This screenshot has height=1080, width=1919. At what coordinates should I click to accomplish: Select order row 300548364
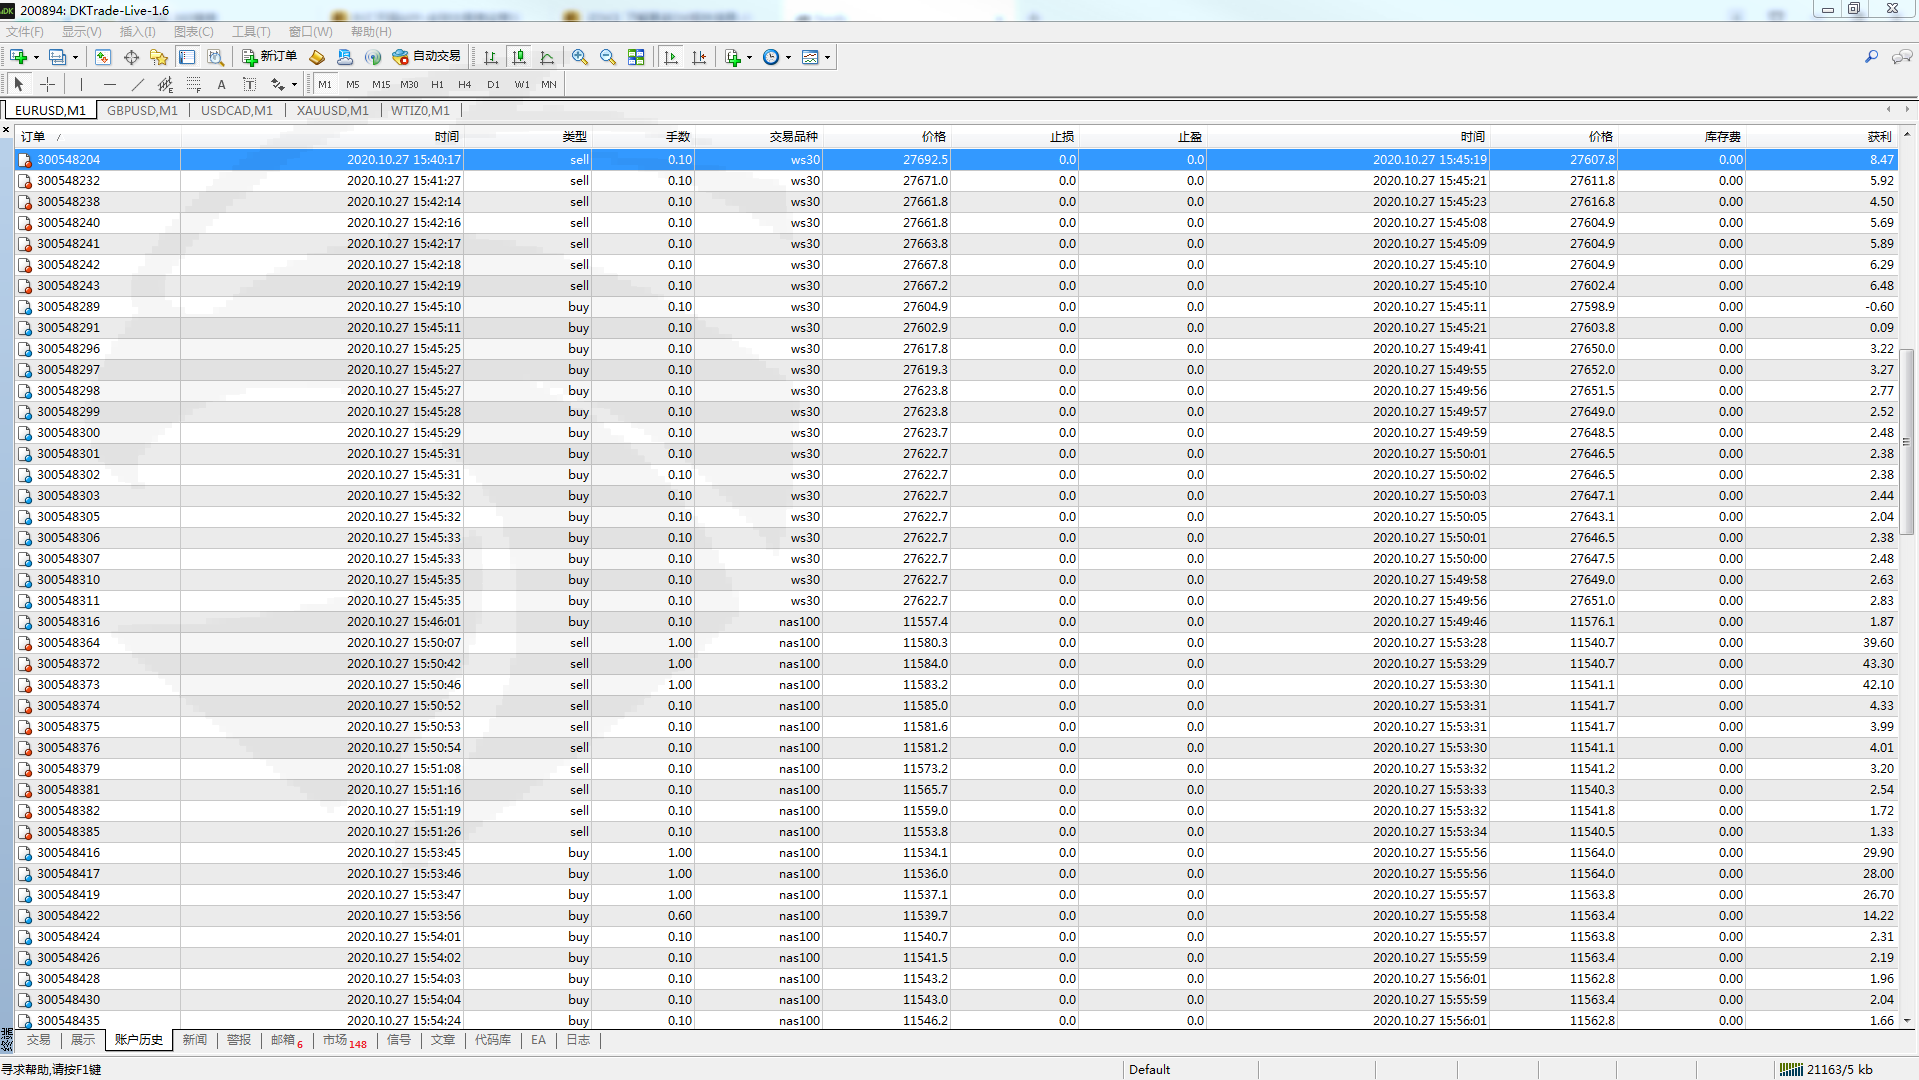tap(68, 643)
